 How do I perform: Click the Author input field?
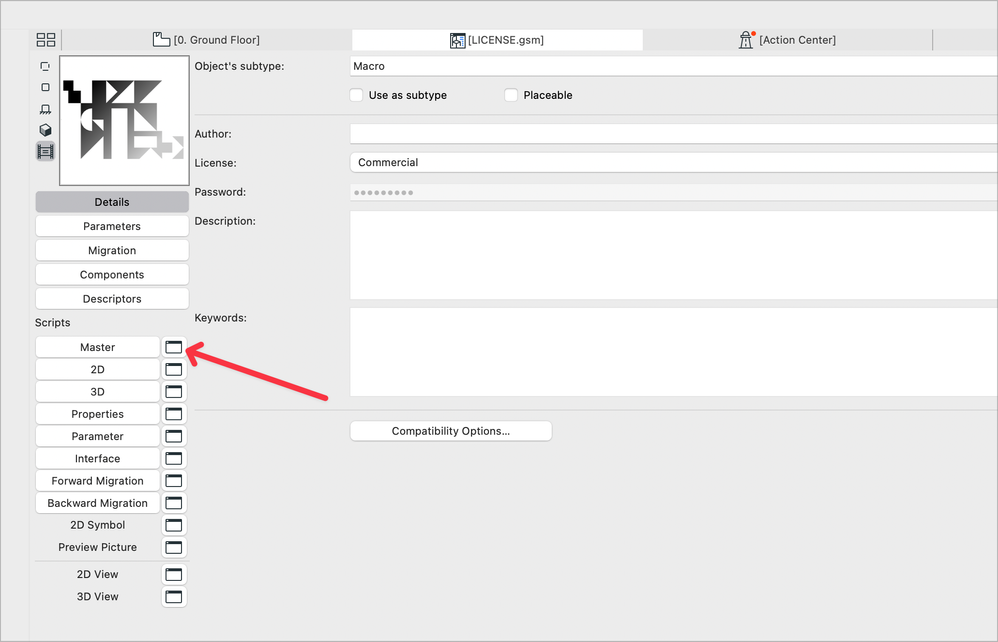coord(673,134)
